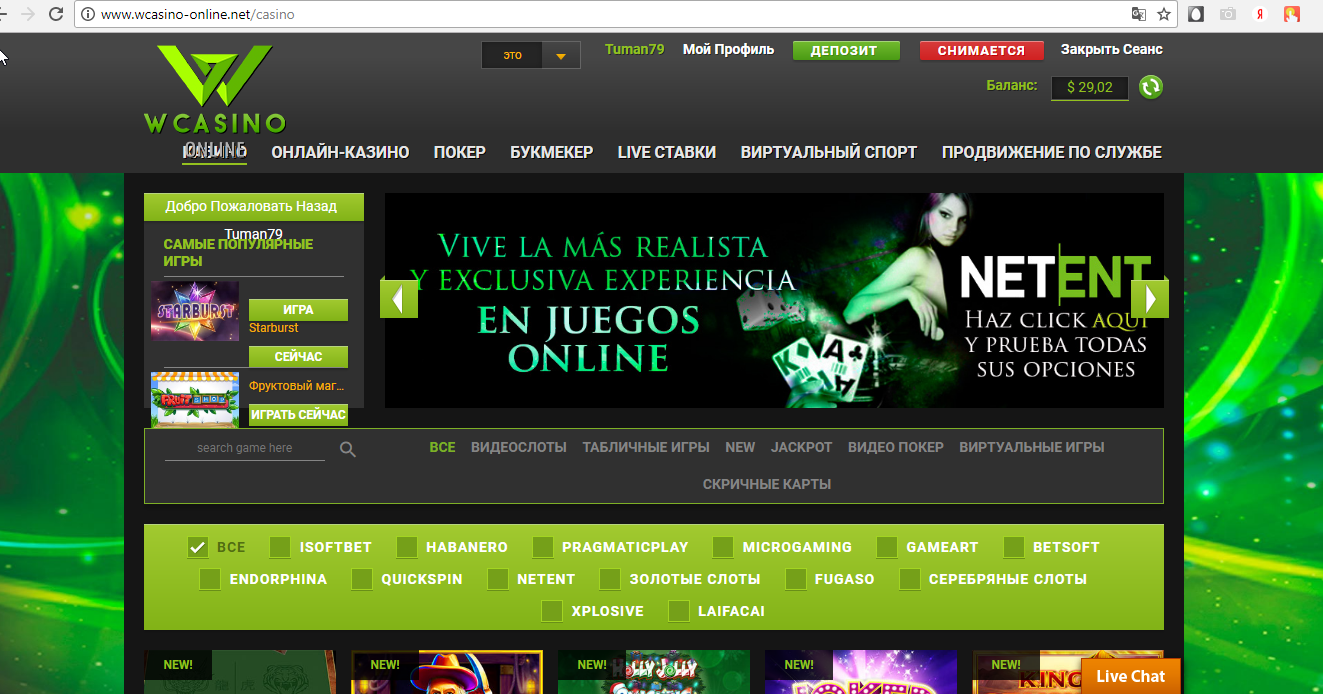This screenshot has height=694, width=1323.
Task: Open the ПОКЕР menu
Action: pos(460,152)
